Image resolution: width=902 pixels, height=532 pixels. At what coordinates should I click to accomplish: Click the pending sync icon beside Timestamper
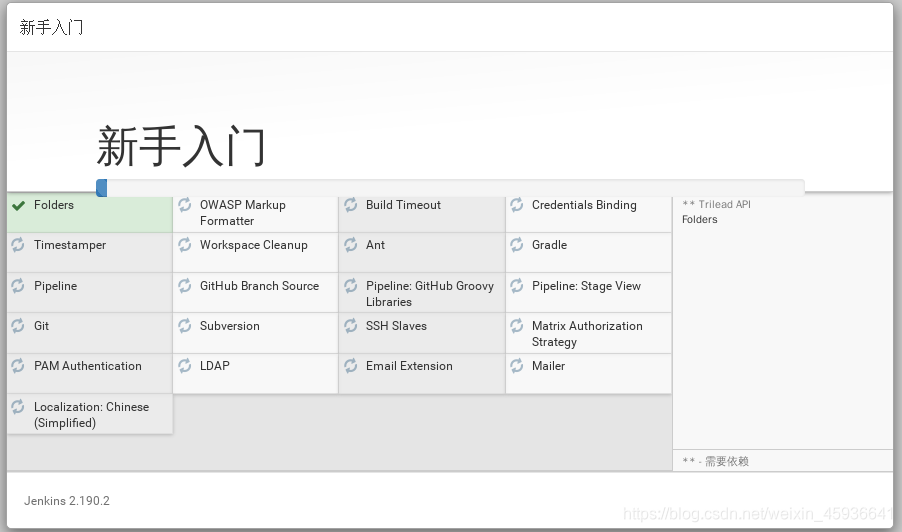click(18, 245)
